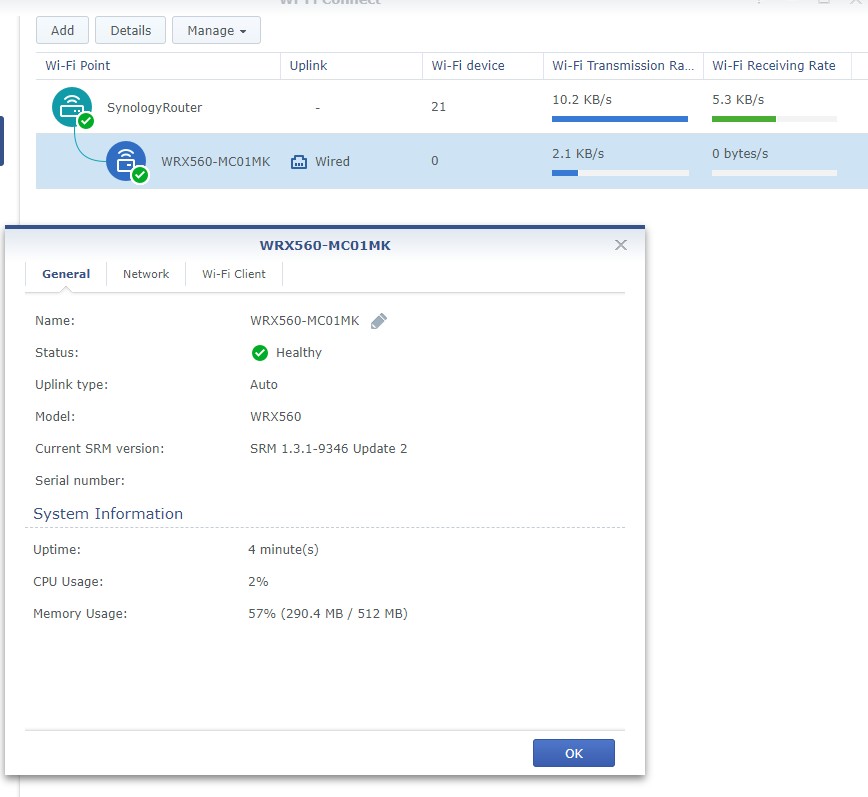
Task: Switch to the General tab
Action: coord(66,274)
